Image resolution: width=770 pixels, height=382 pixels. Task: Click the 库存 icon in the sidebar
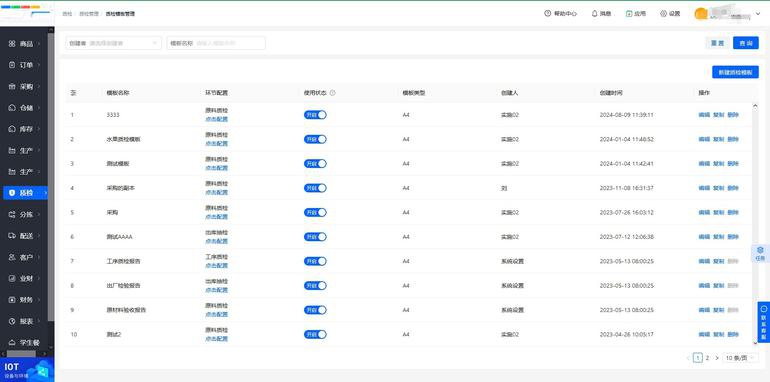point(12,129)
